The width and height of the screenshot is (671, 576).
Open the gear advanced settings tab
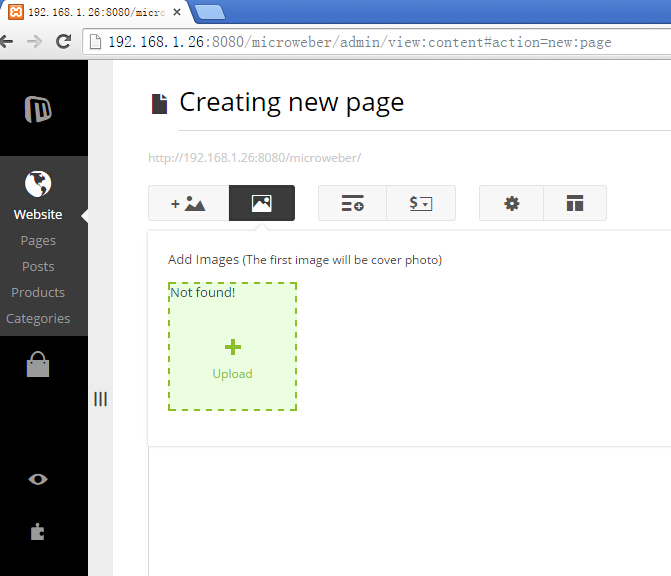point(511,203)
